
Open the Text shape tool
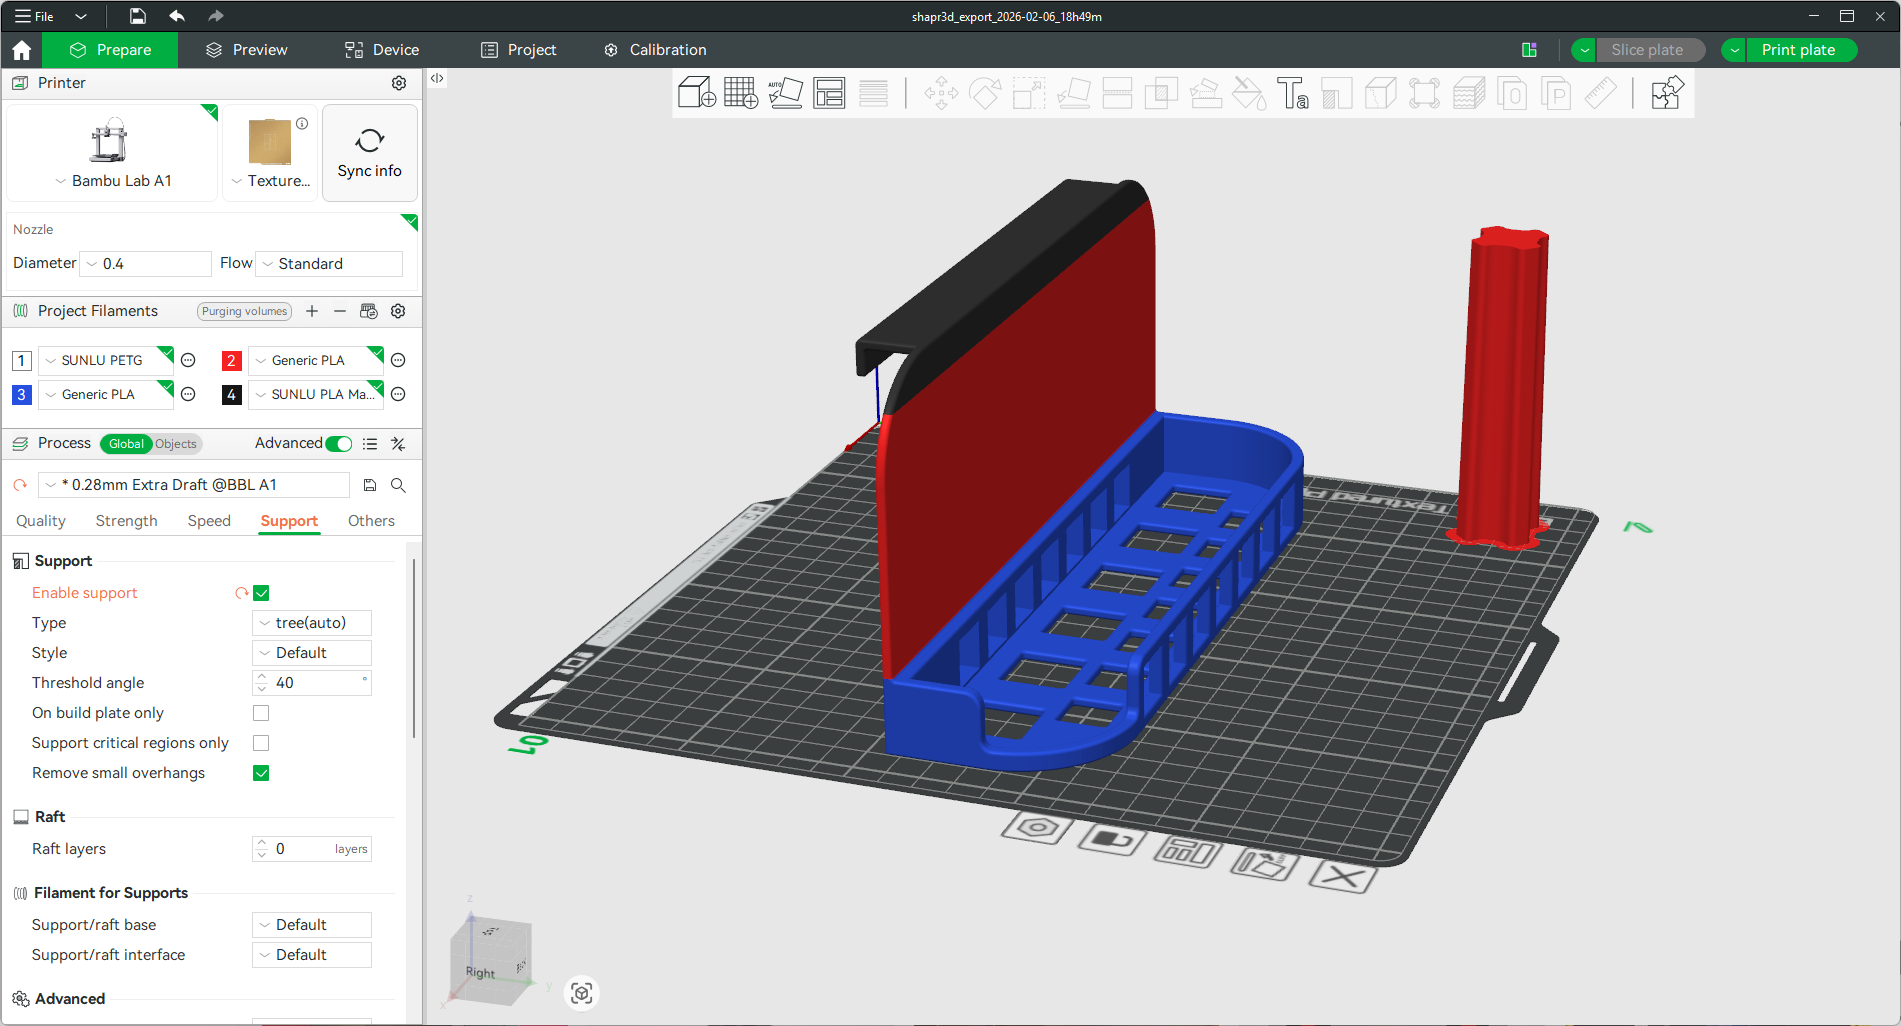pos(1292,93)
